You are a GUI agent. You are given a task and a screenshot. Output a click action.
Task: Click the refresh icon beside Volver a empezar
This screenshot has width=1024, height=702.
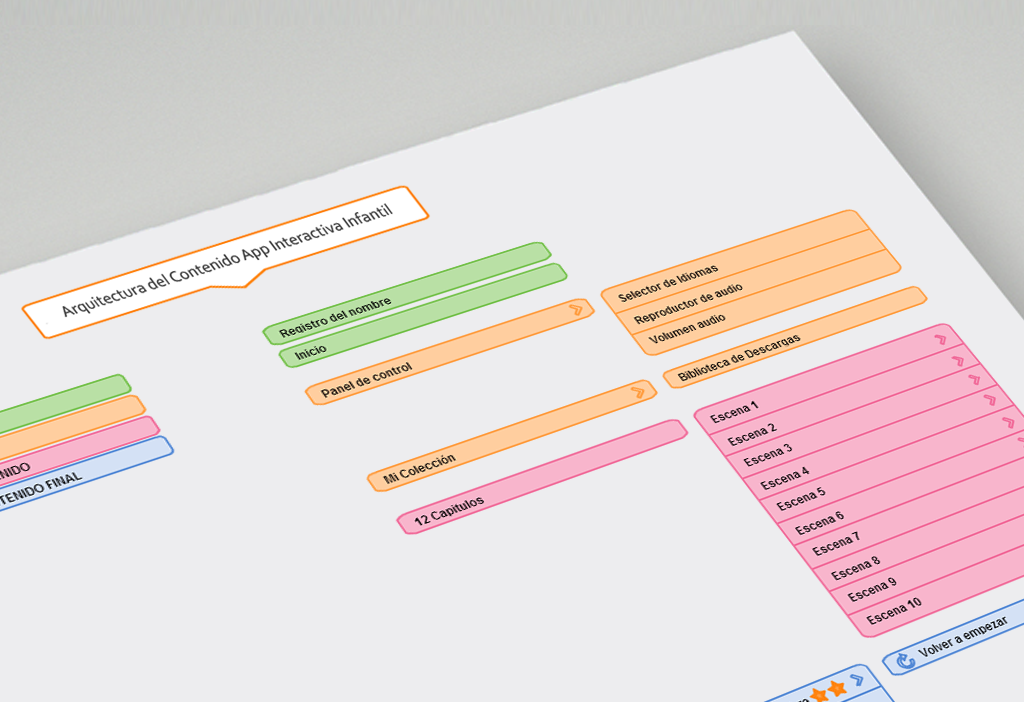pyautogui.click(x=906, y=660)
